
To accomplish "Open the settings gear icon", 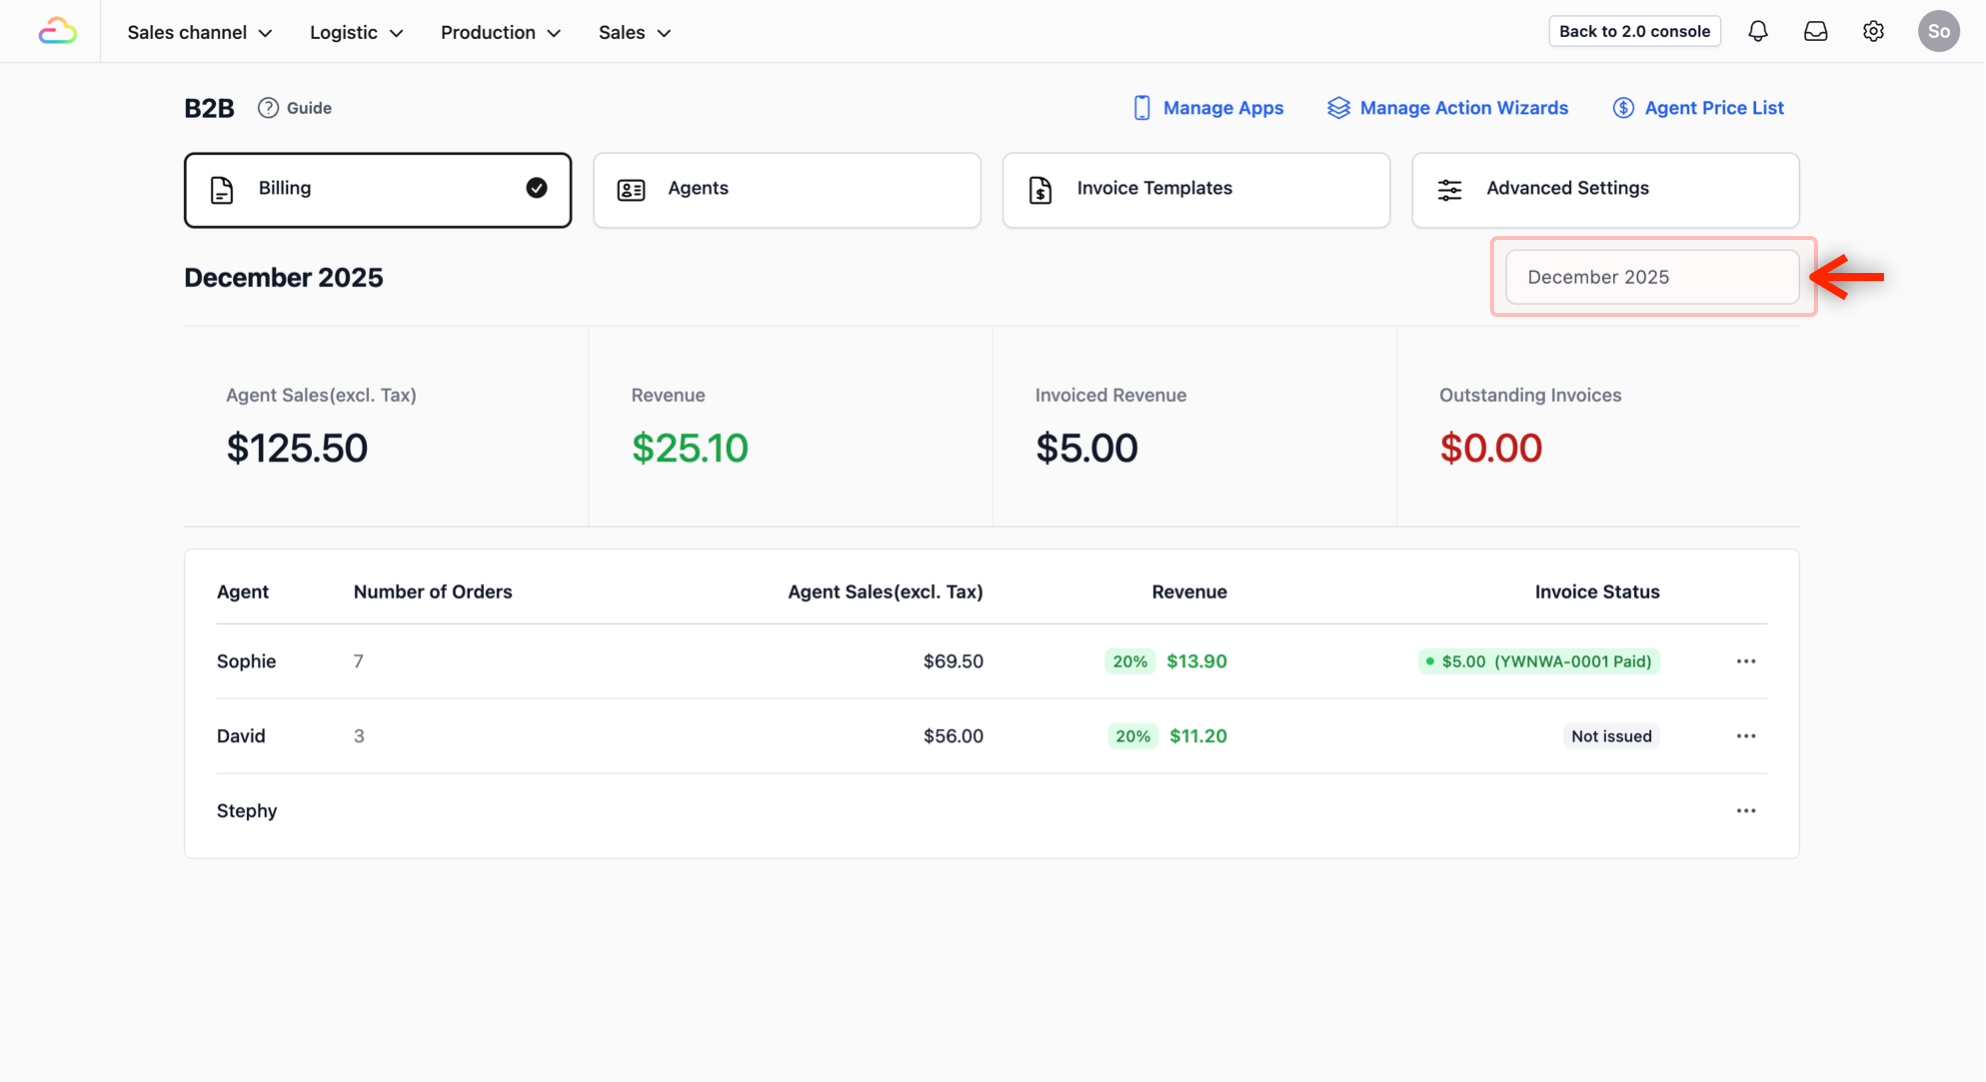I will [1873, 31].
